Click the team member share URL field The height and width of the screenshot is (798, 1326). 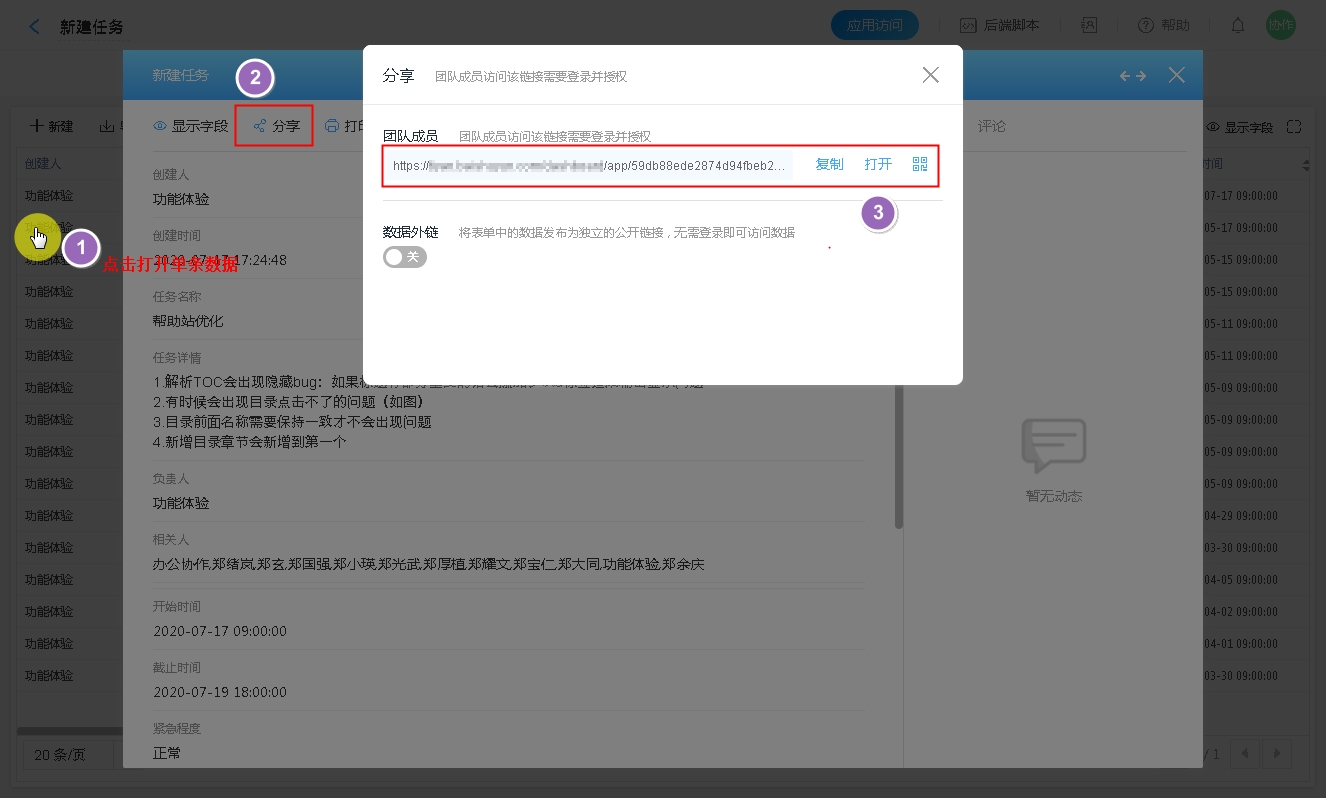590,166
